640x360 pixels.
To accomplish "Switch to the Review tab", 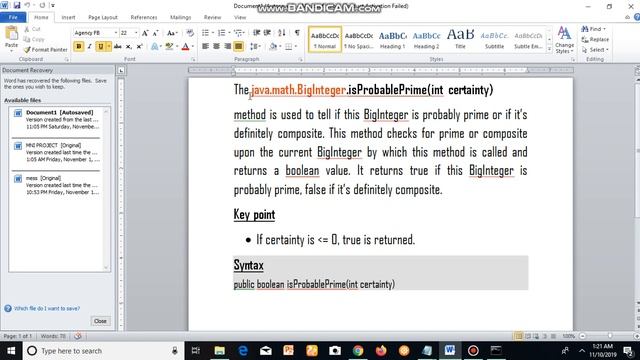I will pos(212,18).
